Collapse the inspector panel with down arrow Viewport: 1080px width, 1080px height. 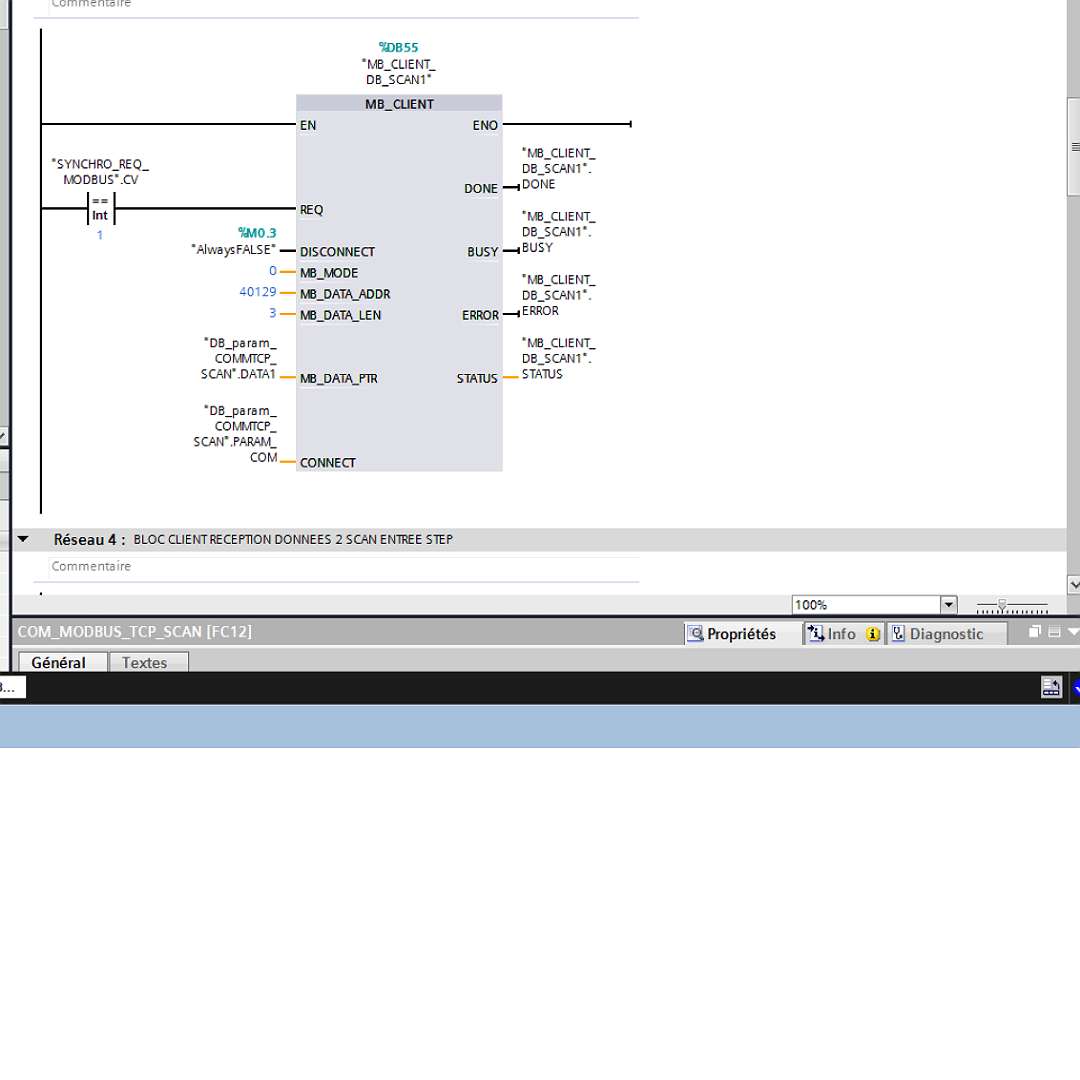tap(1074, 632)
